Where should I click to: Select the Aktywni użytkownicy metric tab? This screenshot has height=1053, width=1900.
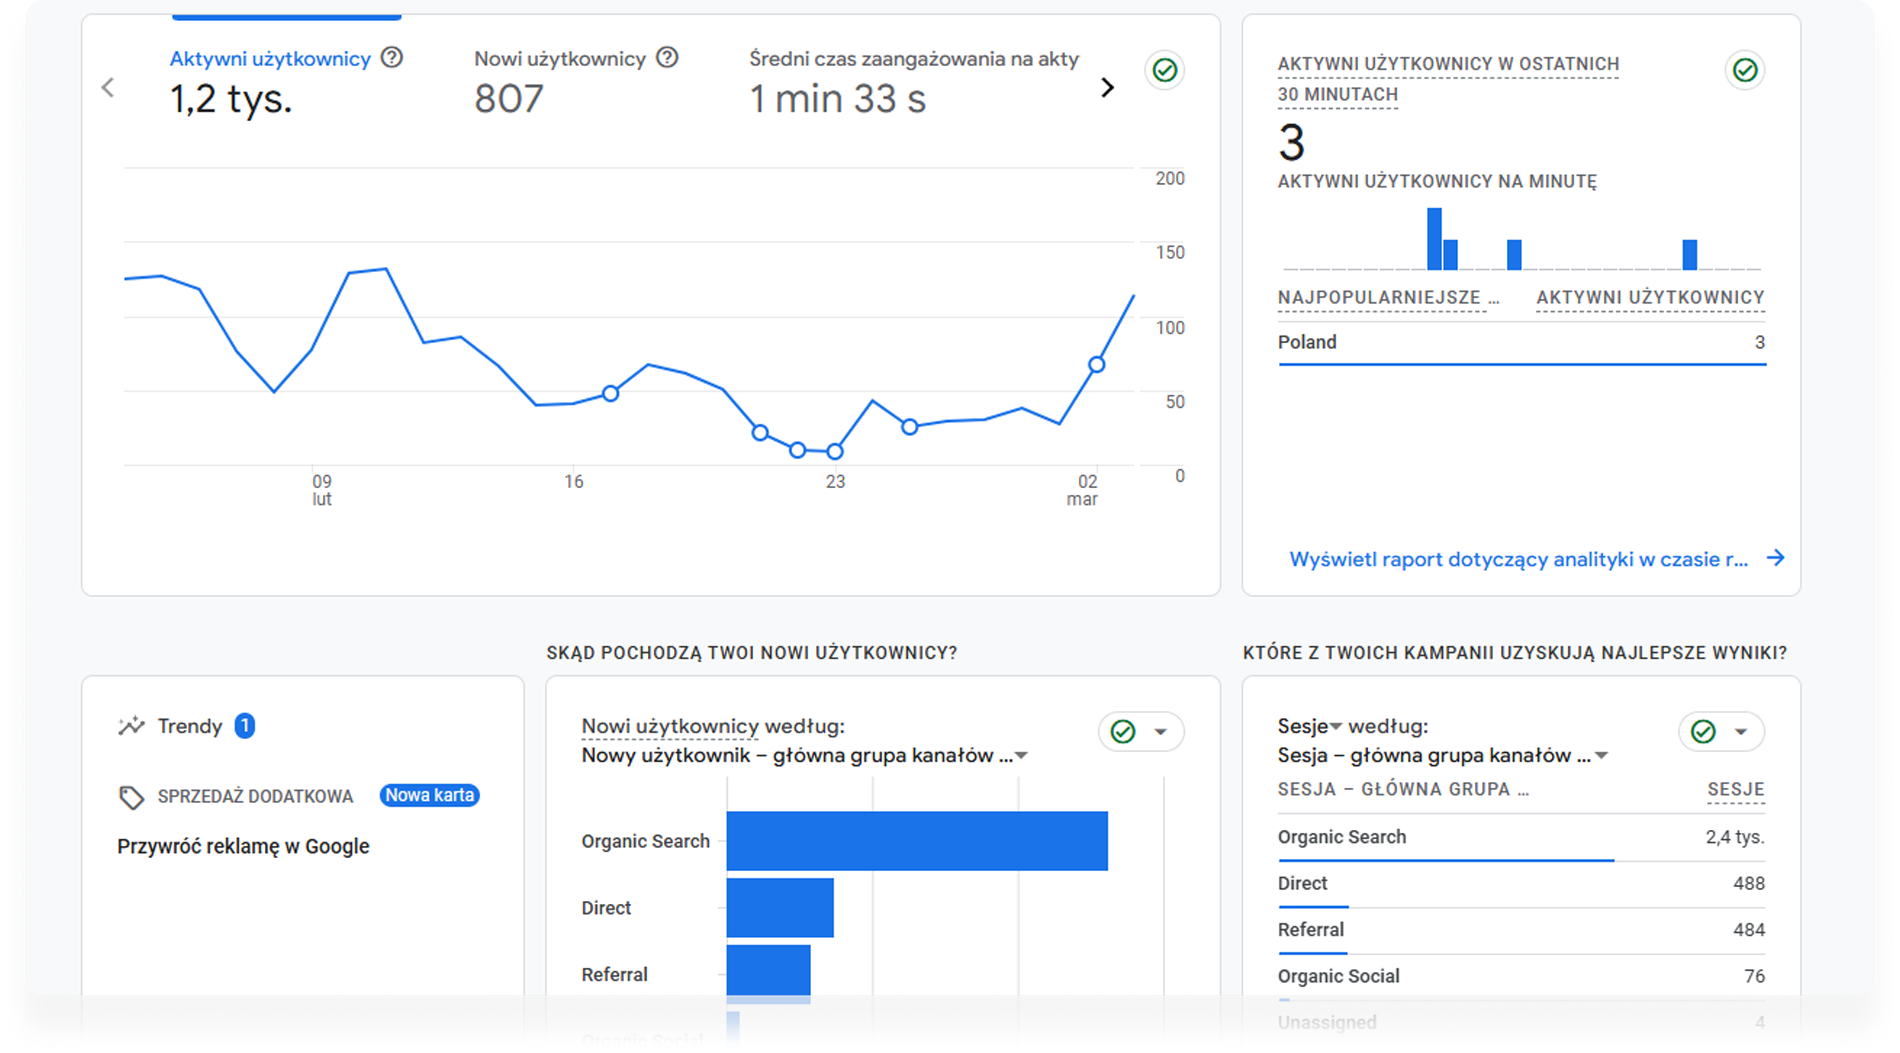coord(270,59)
